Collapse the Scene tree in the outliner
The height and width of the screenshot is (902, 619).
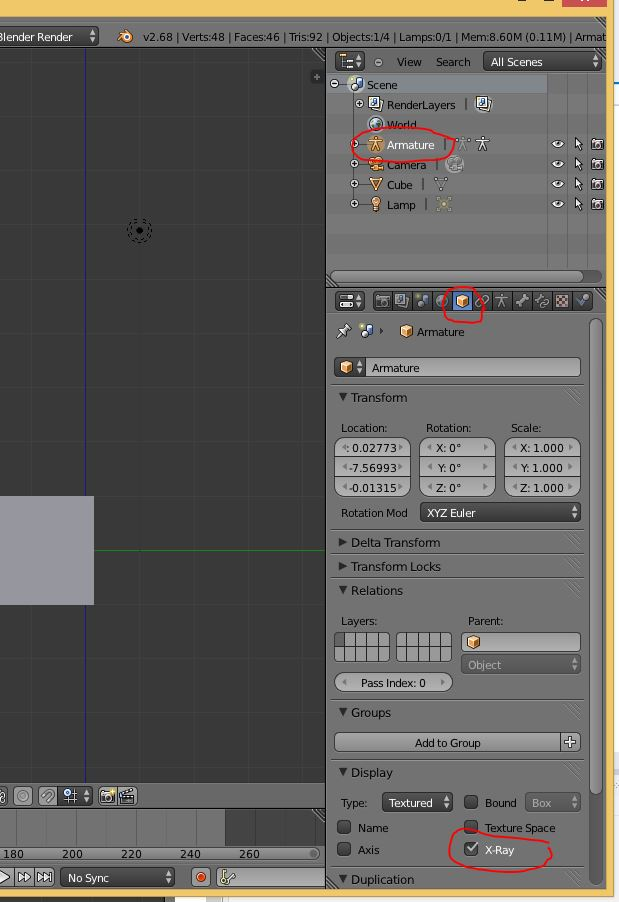tap(335, 84)
